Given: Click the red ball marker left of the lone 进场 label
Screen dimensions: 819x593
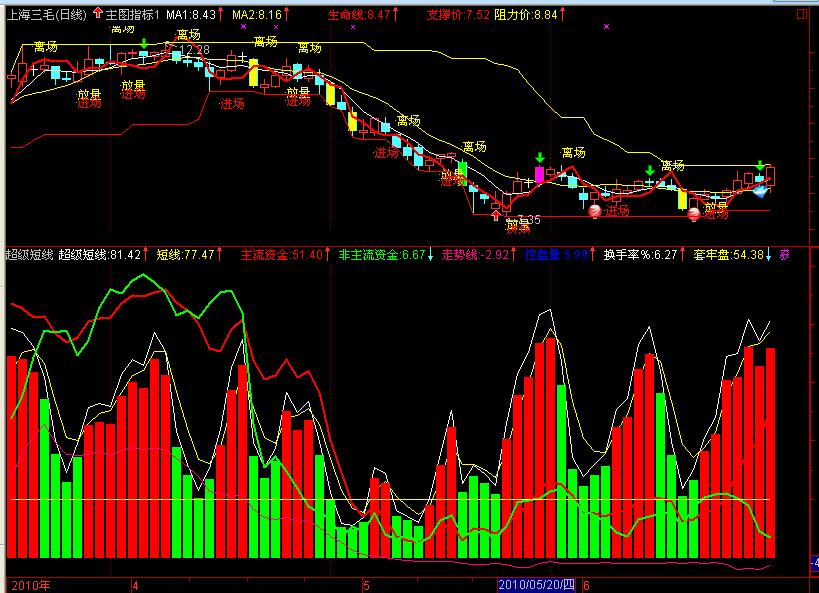Looking at the screenshot, I should coord(594,211).
